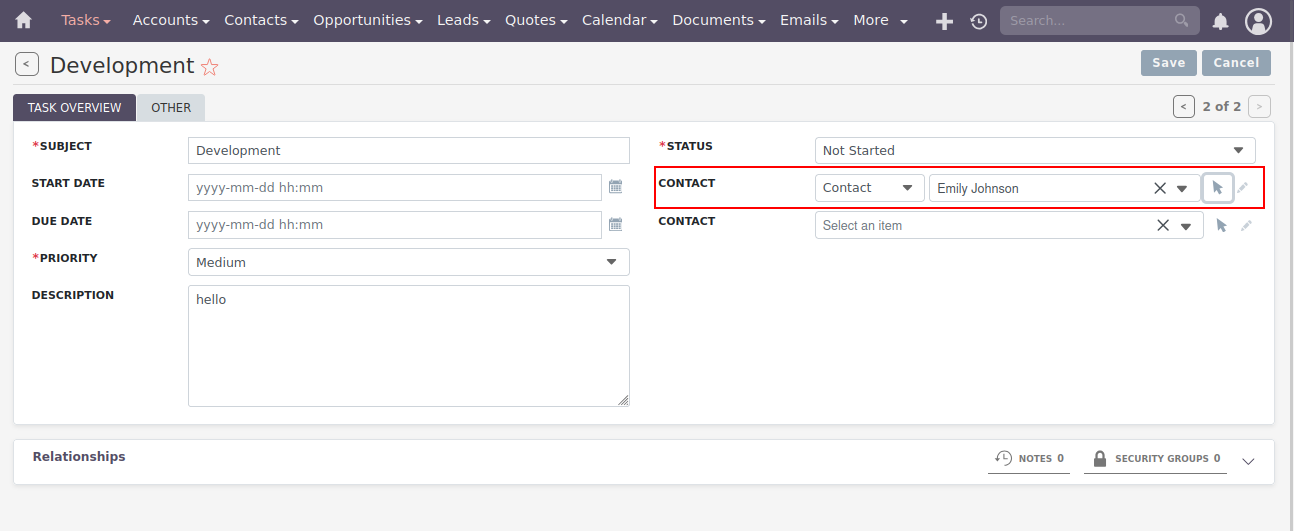Image resolution: width=1294 pixels, height=531 pixels.
Task: Open the Contacts menu
Action: pyautogui.click(x=262, y=20)
